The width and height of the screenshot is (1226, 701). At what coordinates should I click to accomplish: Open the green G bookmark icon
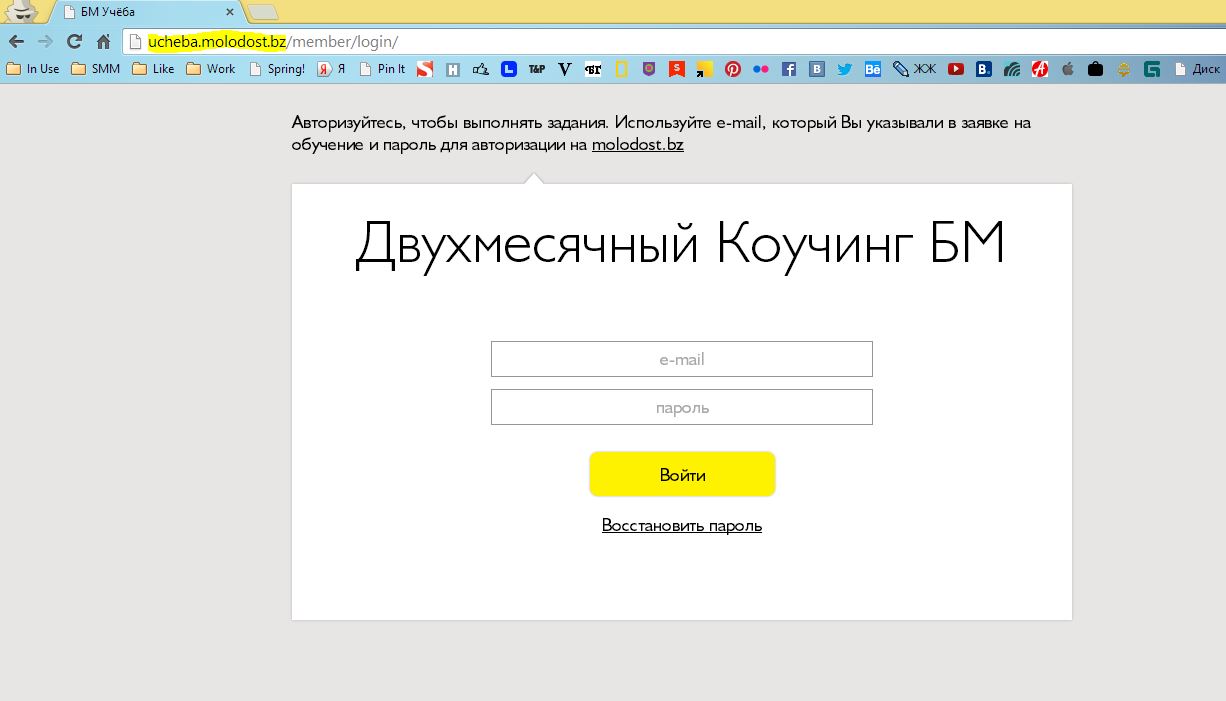coord(1152,69)
